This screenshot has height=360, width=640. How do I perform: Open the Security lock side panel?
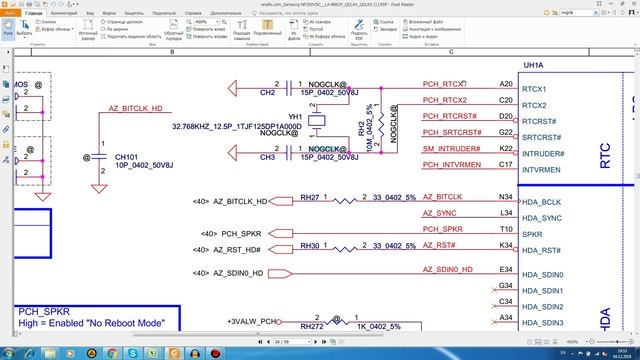pos(6,144)
